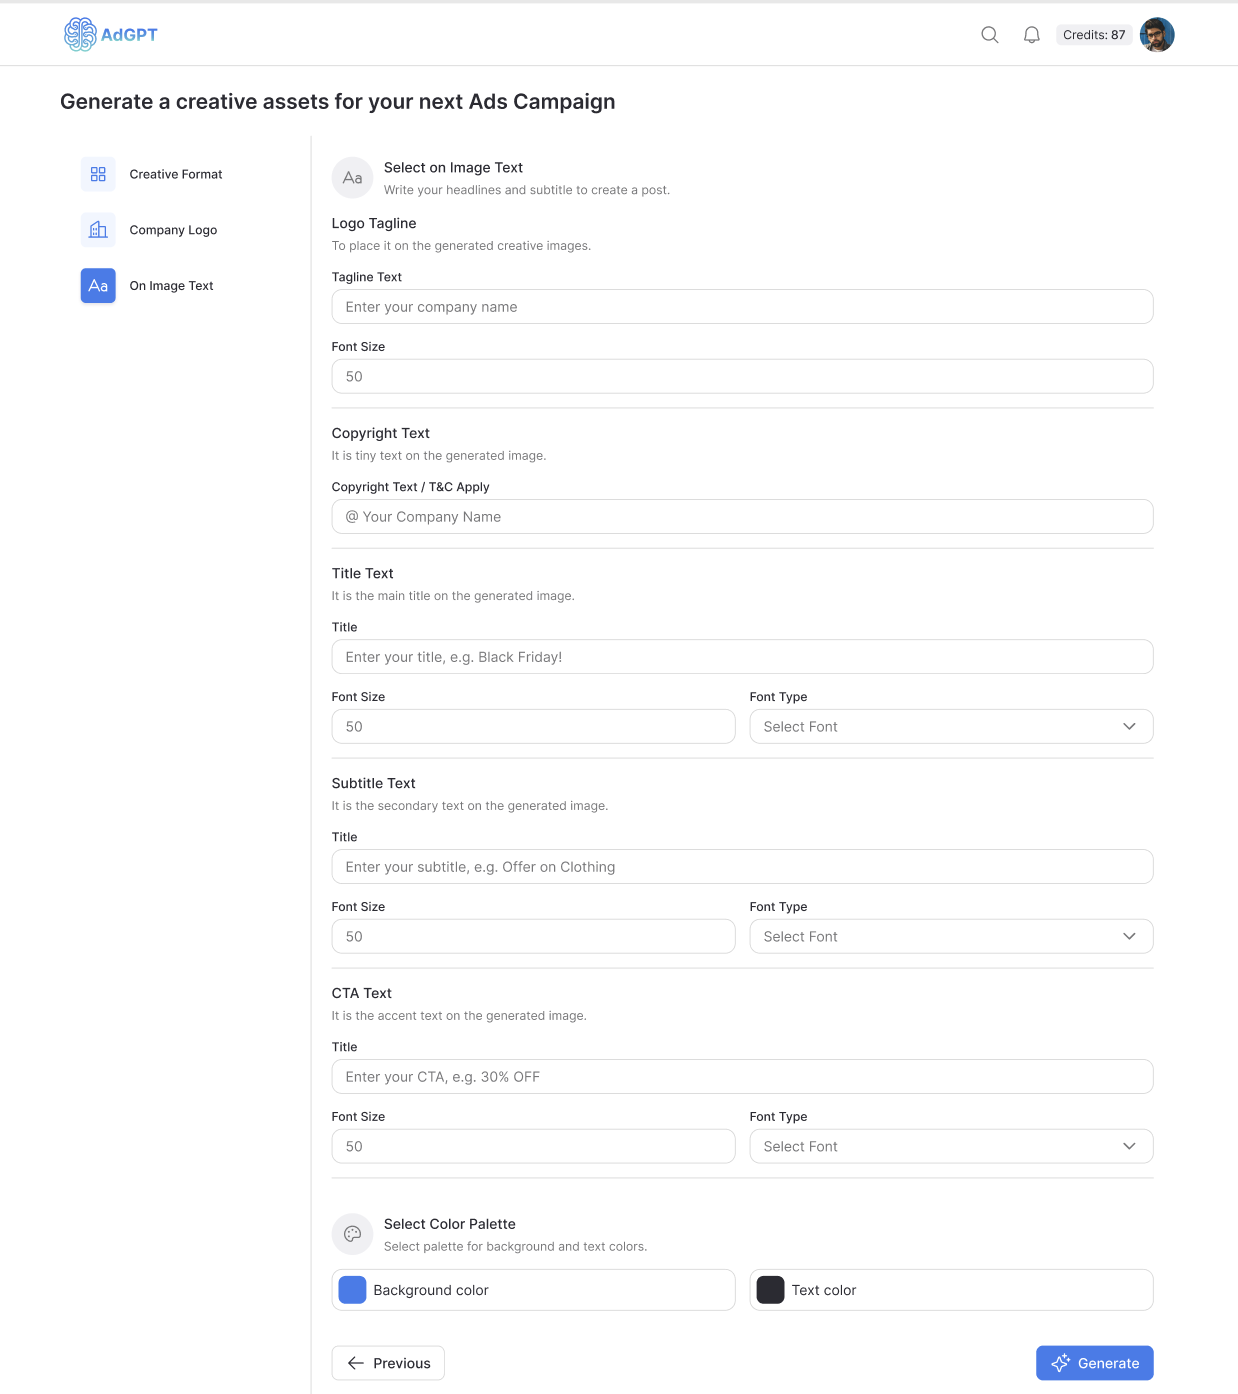The width and height of the screenshot is (1238, 1394).
Task: Open search with the magnifier icon
Action: 990,35
